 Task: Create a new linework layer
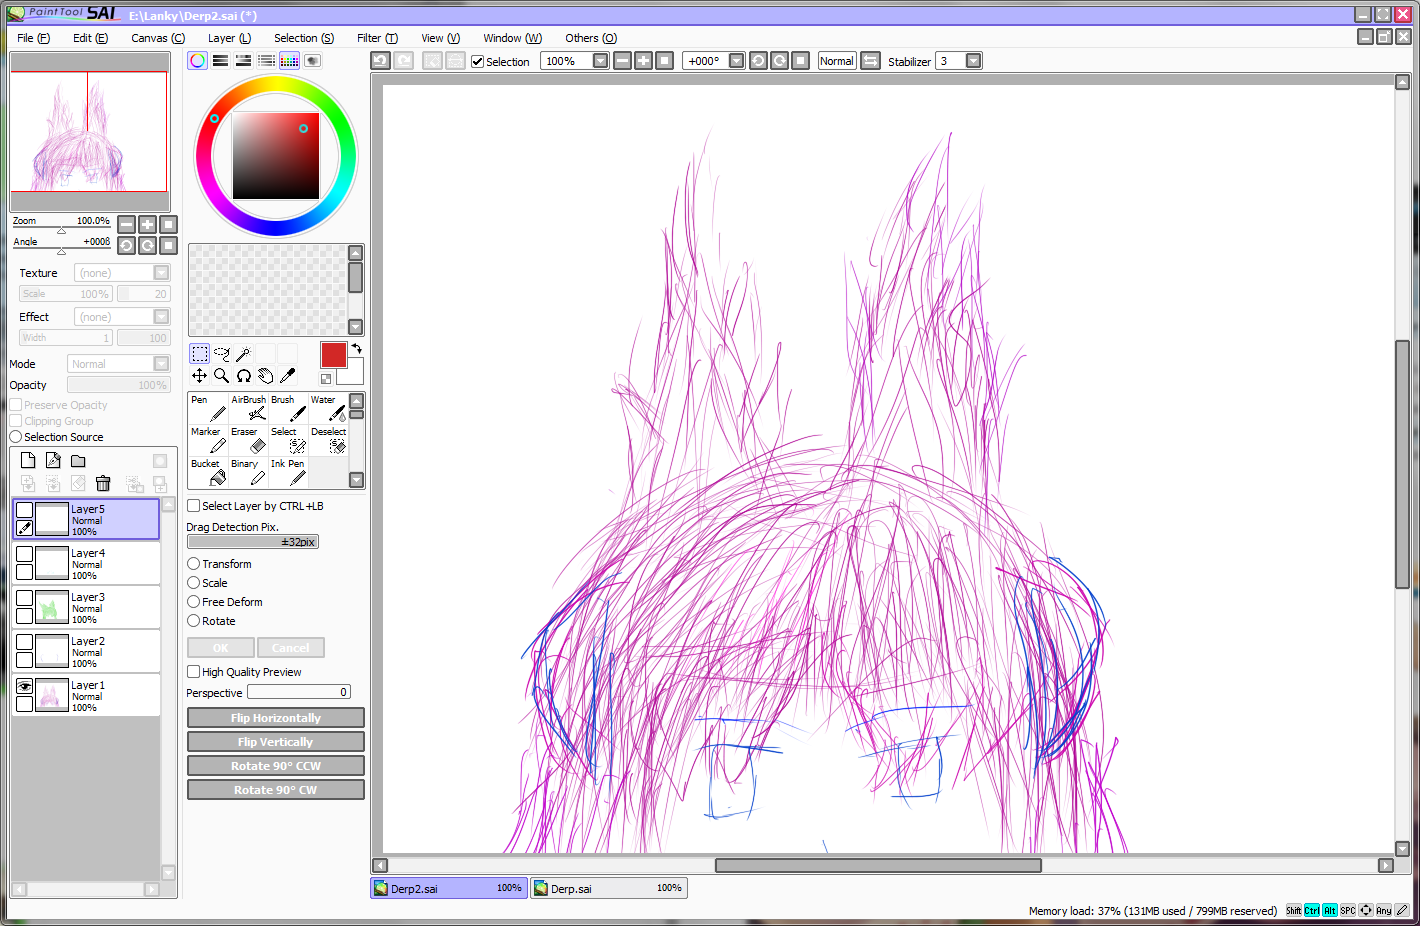click(53, 460)
